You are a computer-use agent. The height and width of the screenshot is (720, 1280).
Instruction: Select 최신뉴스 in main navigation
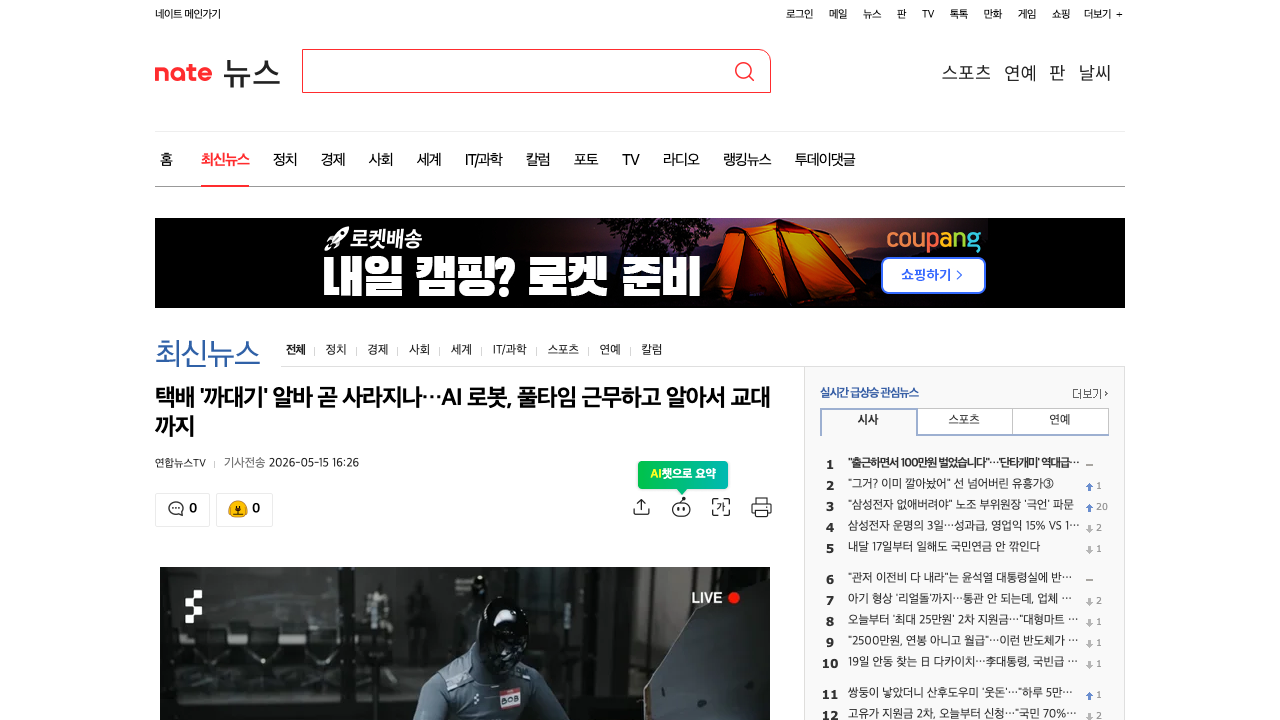click(225, 159)
